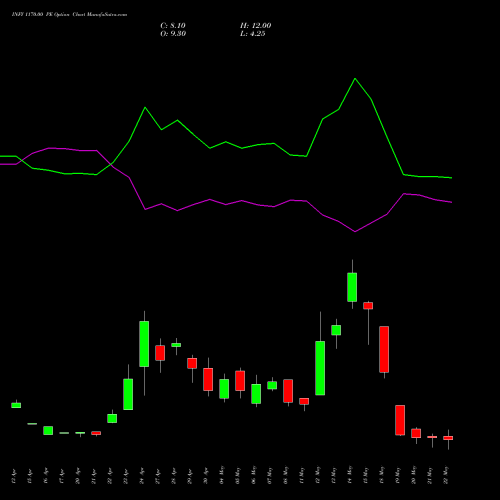Click the 19 May date label
The image size is (500, 500).
398,475
